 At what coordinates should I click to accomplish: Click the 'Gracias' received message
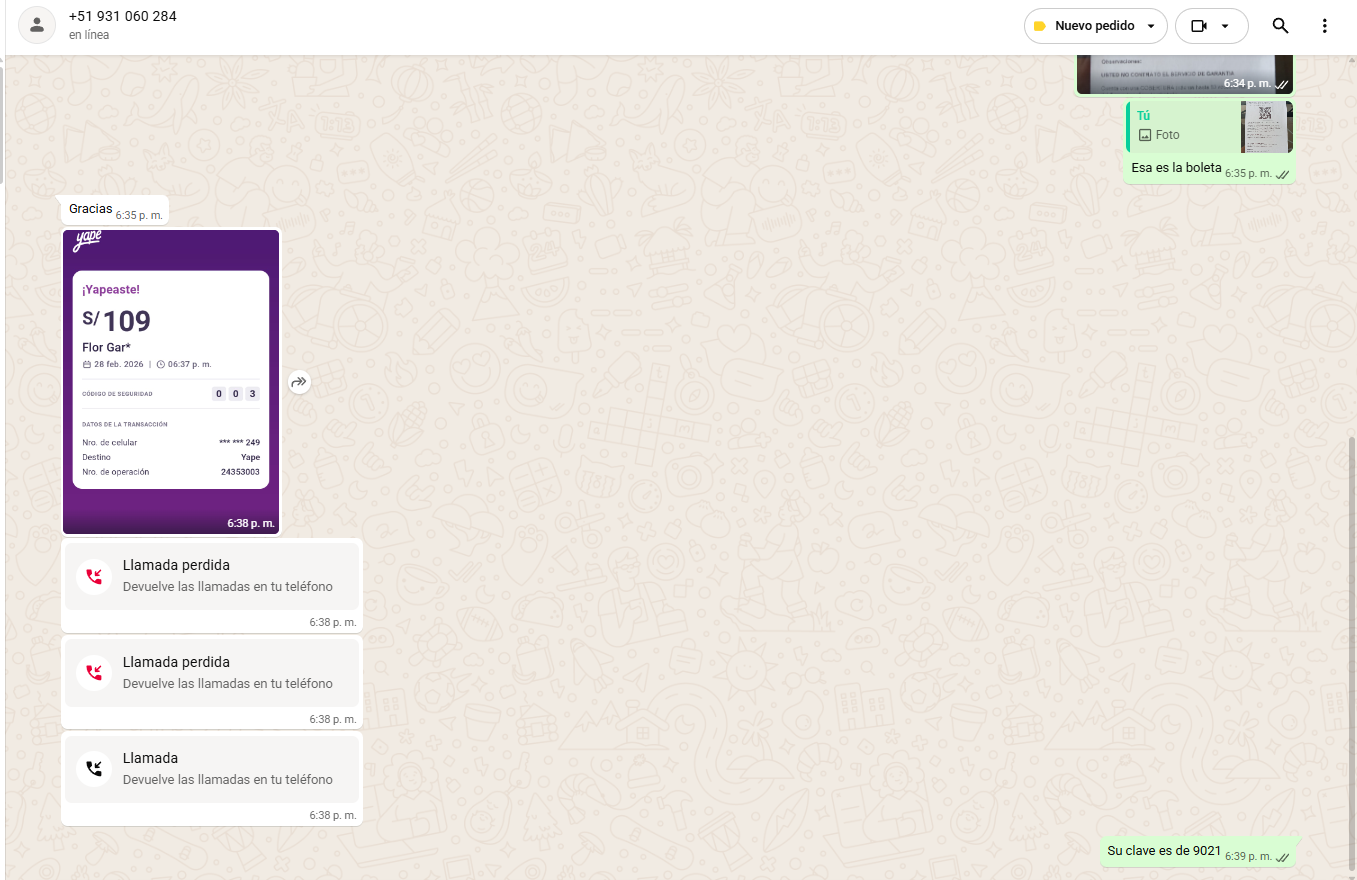(91, 209)
